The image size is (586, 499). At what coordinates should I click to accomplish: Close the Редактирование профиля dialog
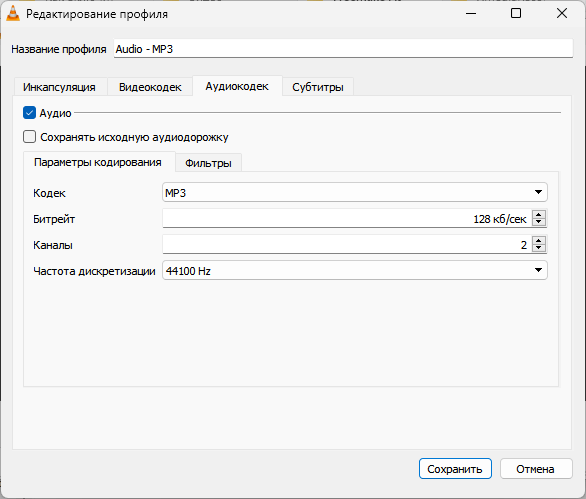pyautogui.click(x=561, y=13)
